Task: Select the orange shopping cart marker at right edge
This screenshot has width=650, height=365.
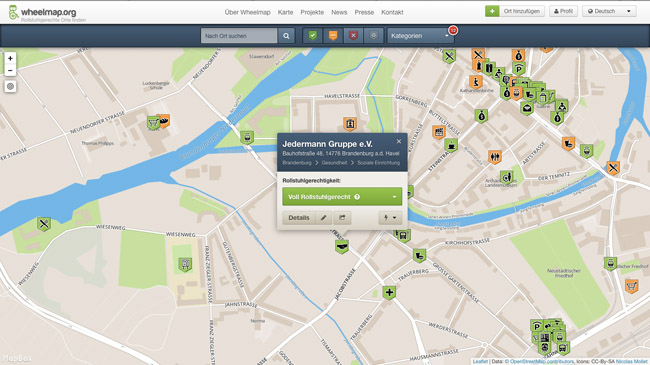Action: click(x=631, y=286)
